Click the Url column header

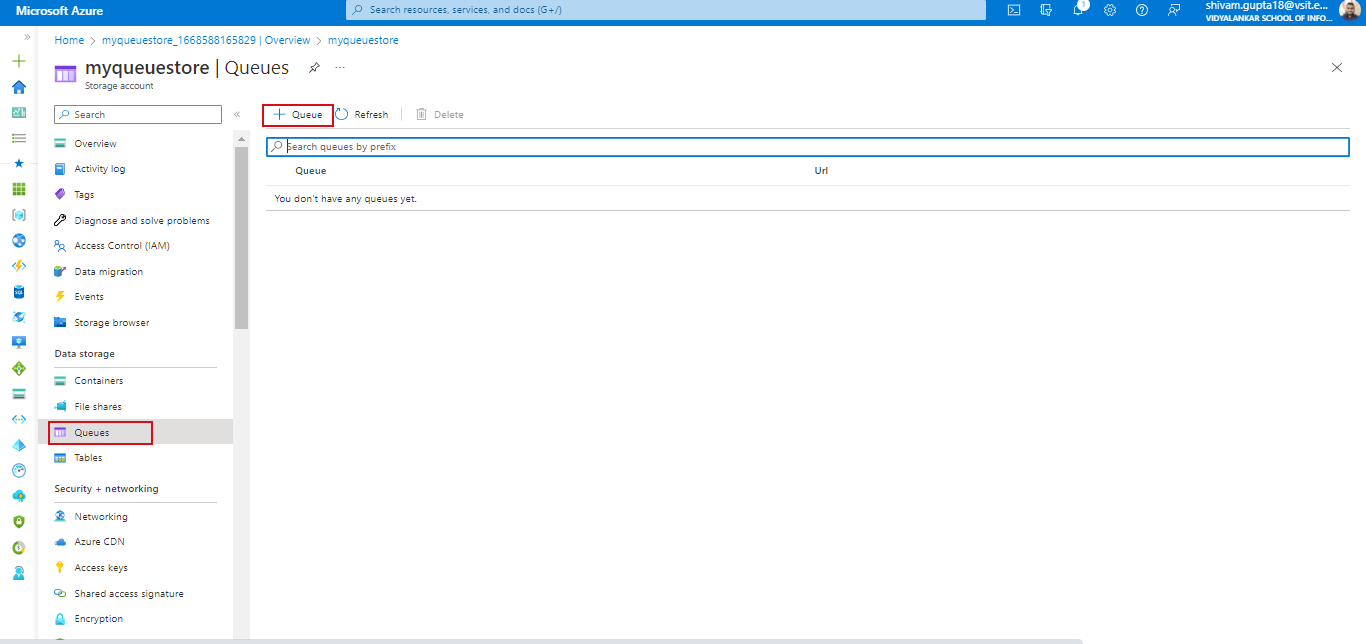(821, 171)
